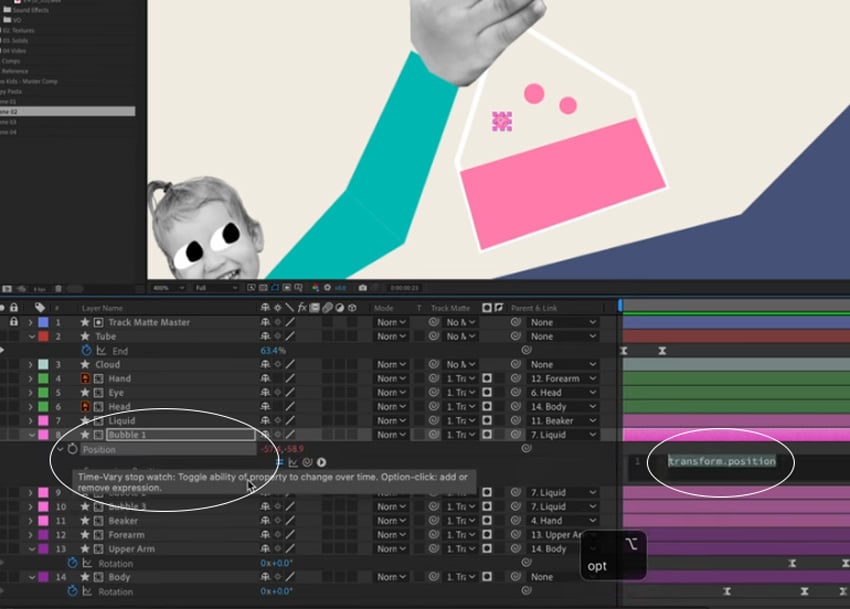Click the red label swatch of Tube layer

click(43, 336)
